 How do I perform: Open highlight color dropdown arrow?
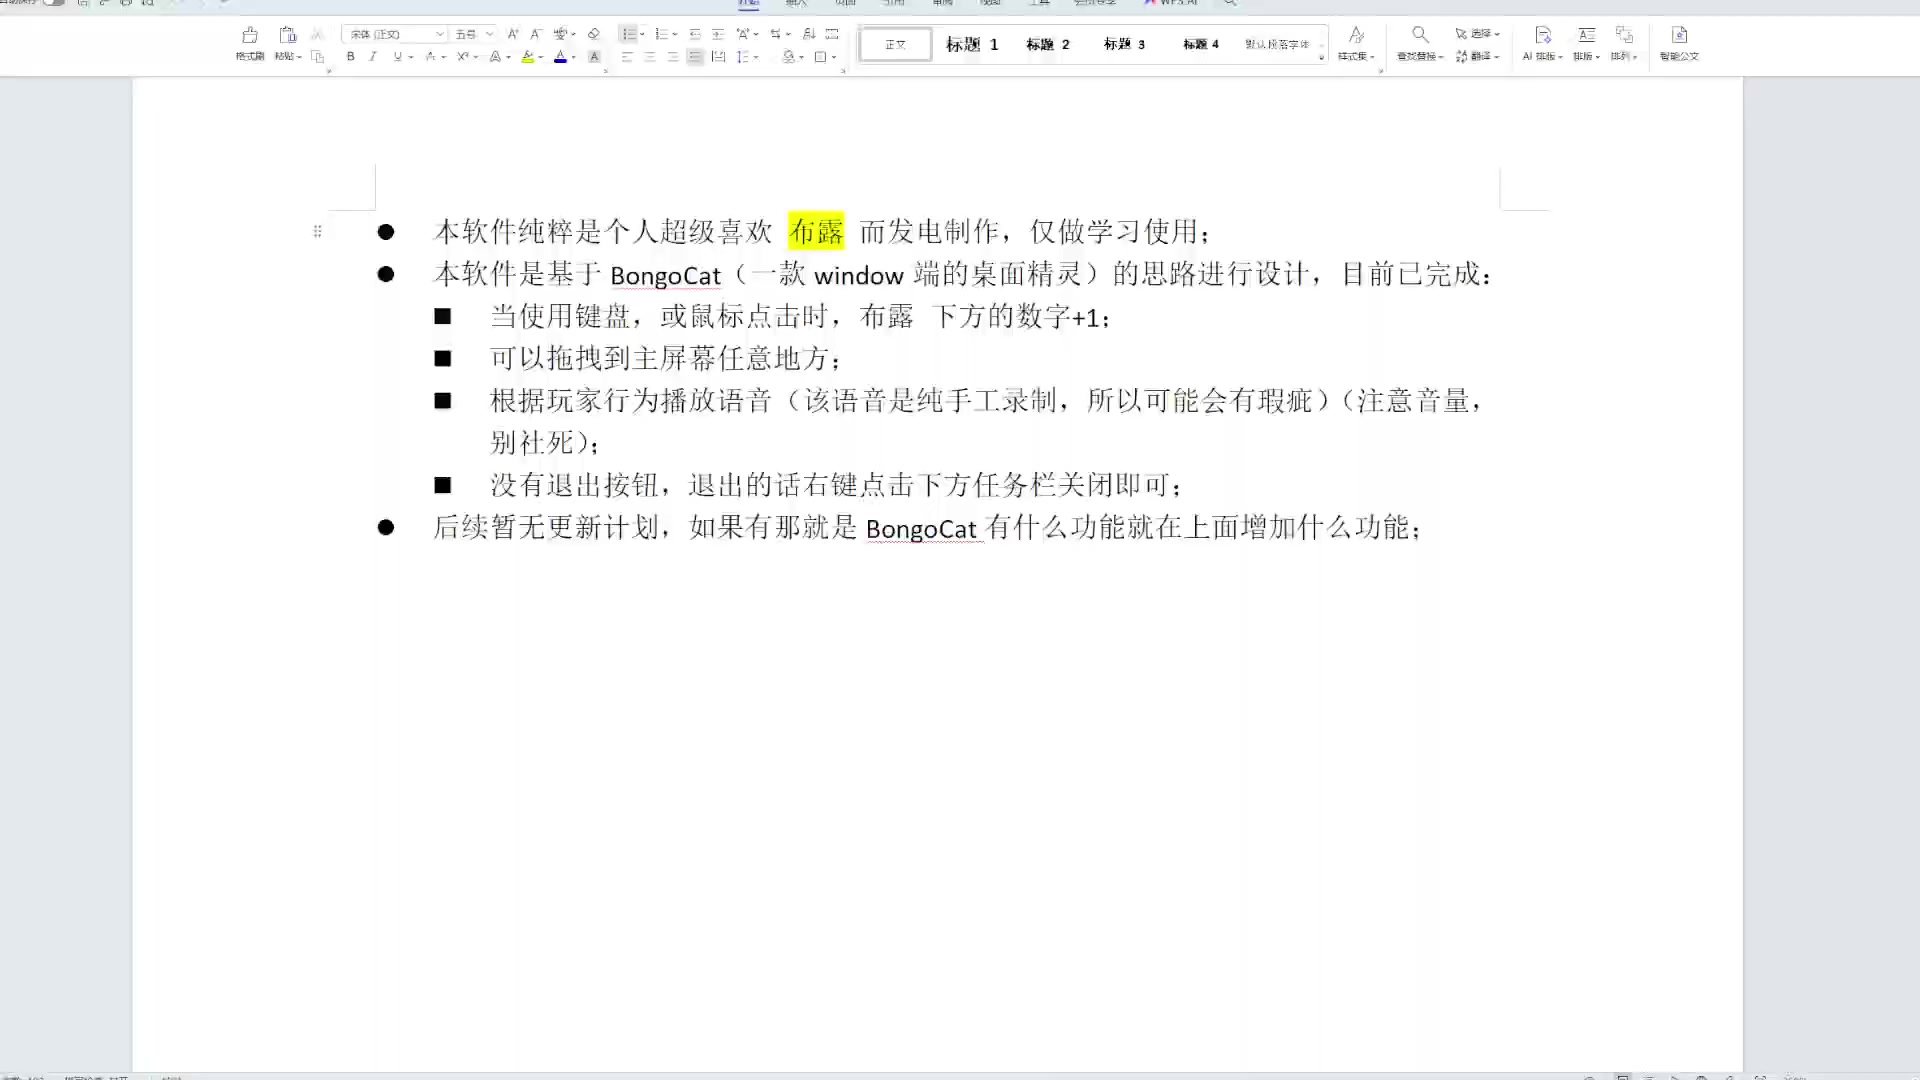[x=541, y=57]
